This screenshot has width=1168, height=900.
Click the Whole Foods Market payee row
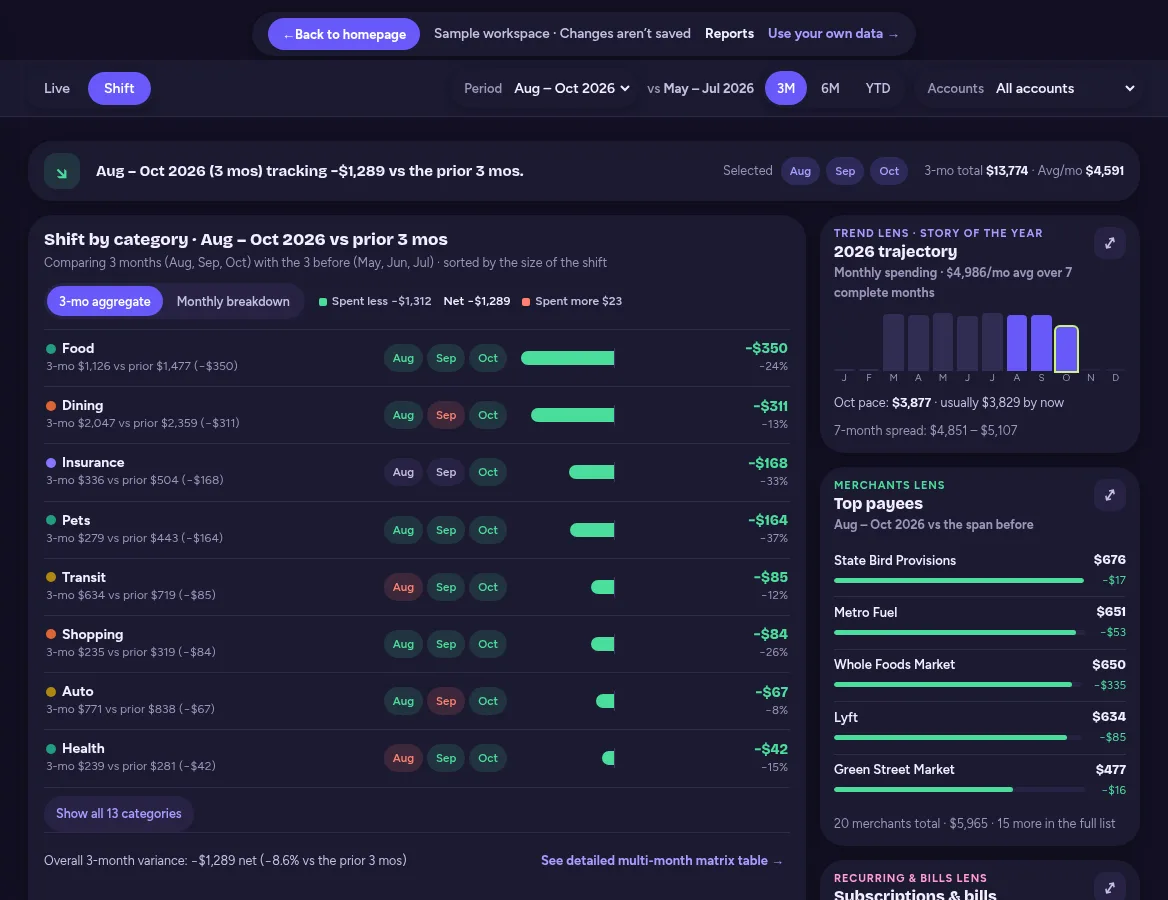(x=980, y=674)
